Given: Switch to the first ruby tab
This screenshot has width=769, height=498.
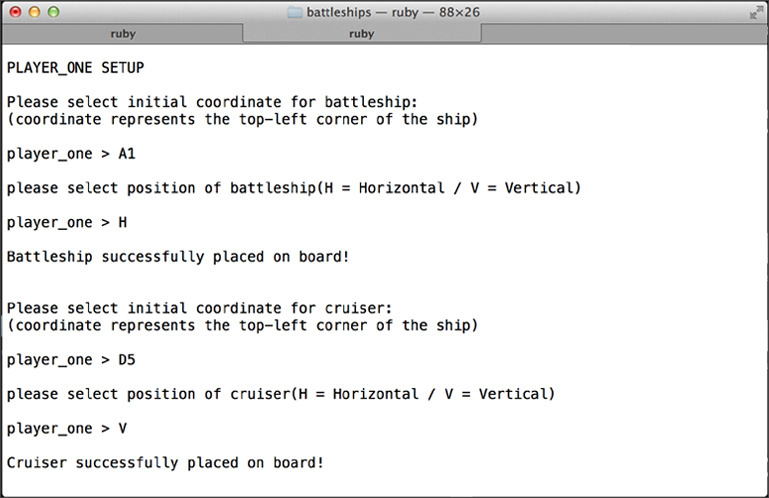Looking at the screenshot, I should [123, 34].
